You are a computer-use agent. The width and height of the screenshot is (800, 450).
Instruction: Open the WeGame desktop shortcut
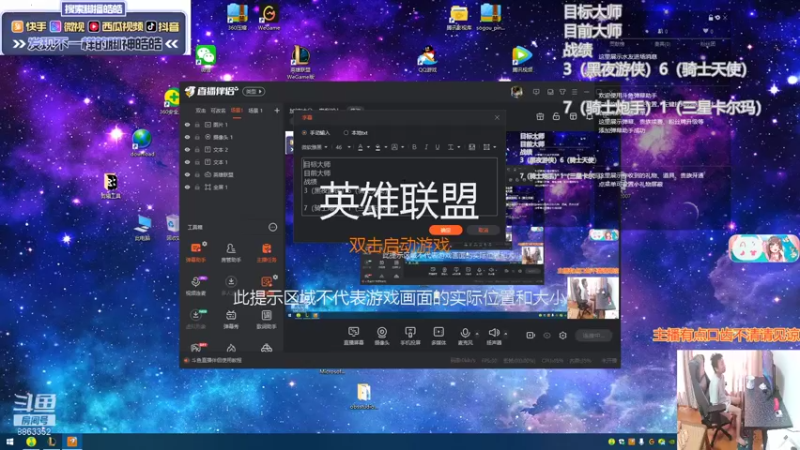pyautogui.click(x=269, y=16)
